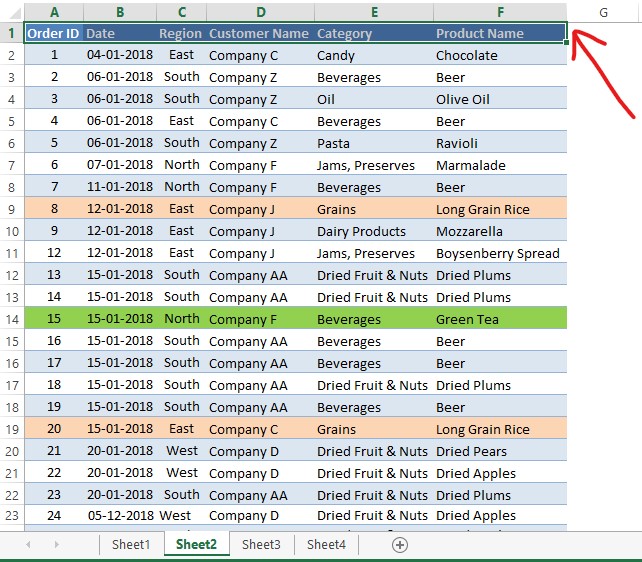Select row 1 header number
This screenshot has height=562, width=642.
coord(11,33)
